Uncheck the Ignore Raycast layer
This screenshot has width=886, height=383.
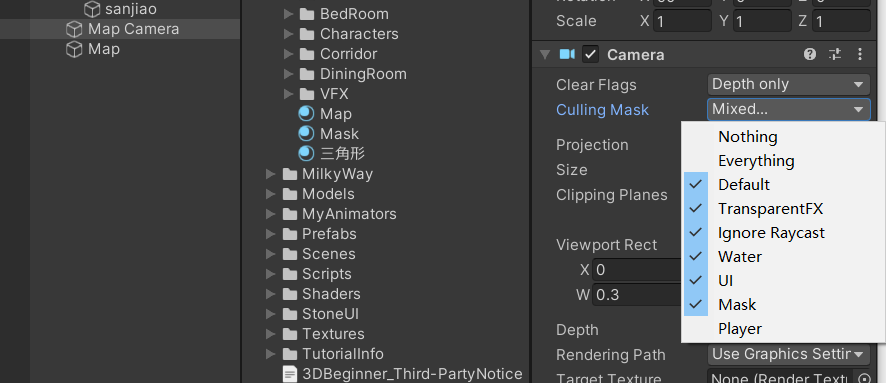(x=784, y=233)
